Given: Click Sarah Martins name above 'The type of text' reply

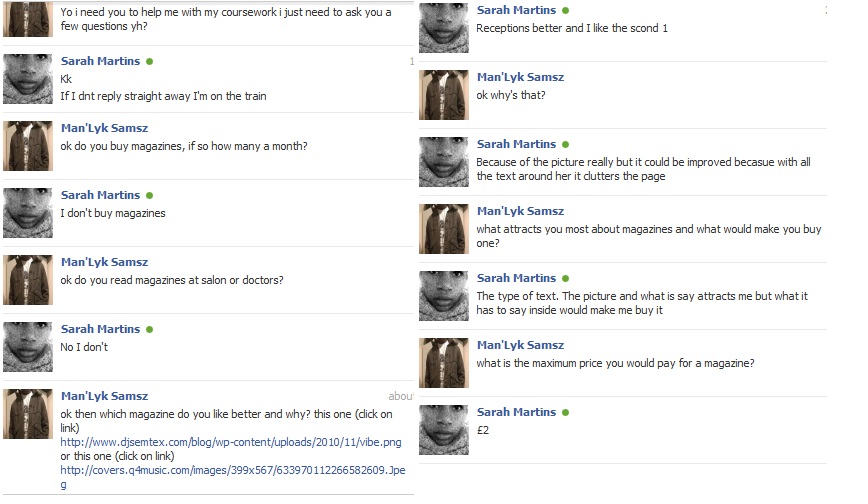Looking at the screenshot, I should [516, 278].
